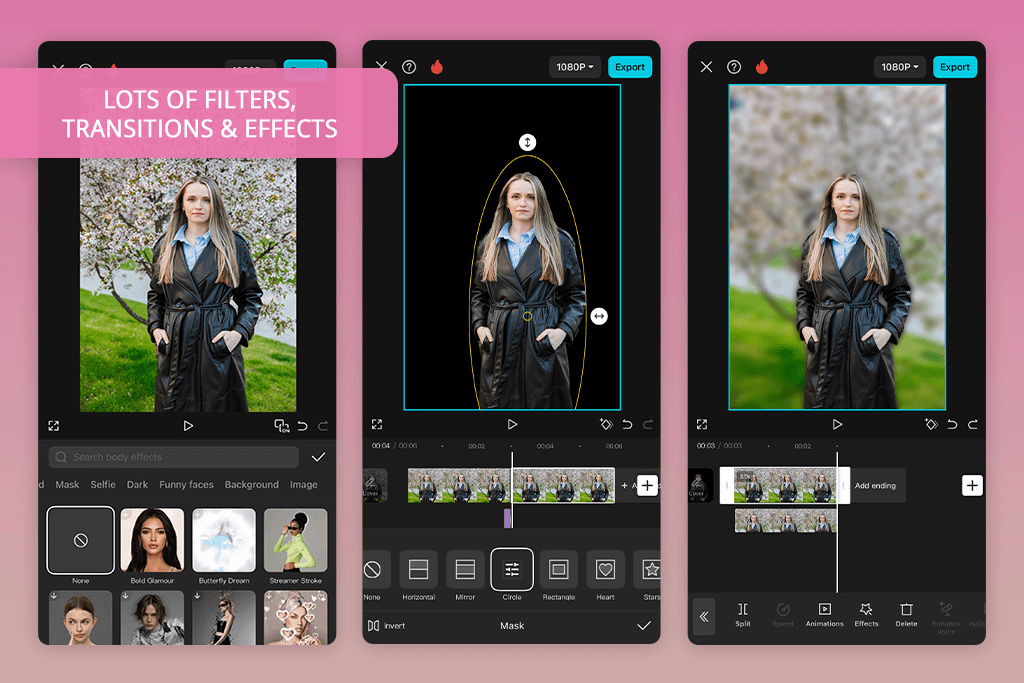Redo the action in right phone
The height and width of the screenshot is (683, 1024).
pyautogui.click(x=972, y=424)
